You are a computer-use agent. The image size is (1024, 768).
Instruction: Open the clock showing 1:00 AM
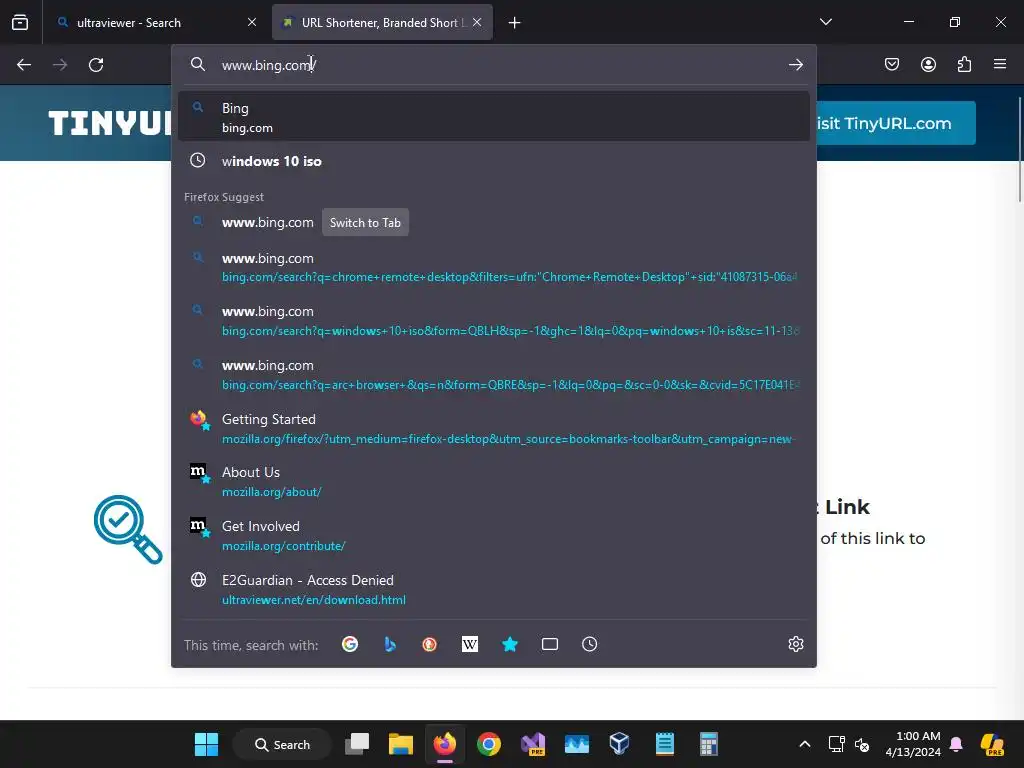click(913, 744)
